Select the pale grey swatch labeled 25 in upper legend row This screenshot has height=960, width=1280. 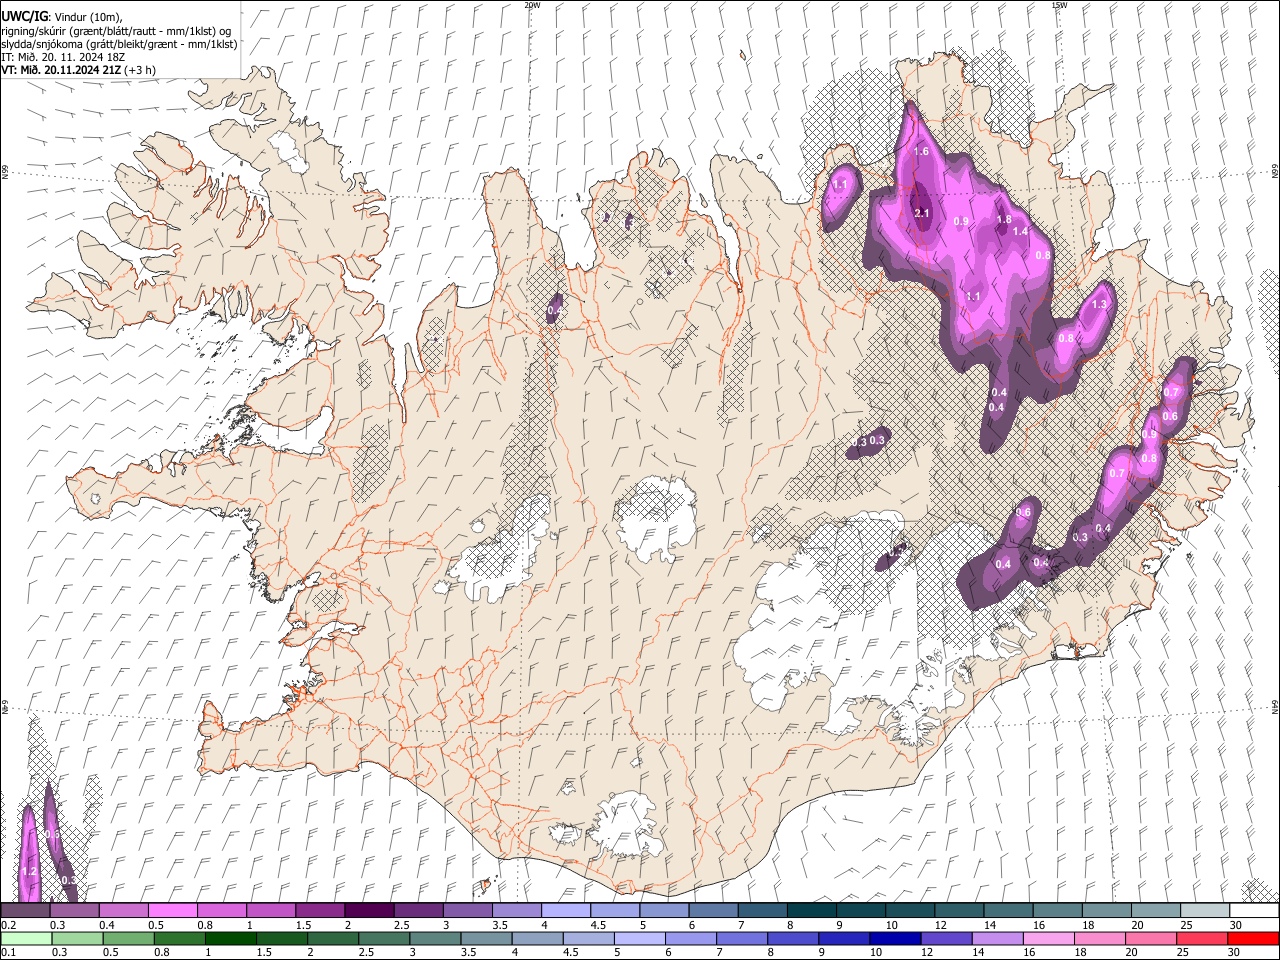[1204, 911]
